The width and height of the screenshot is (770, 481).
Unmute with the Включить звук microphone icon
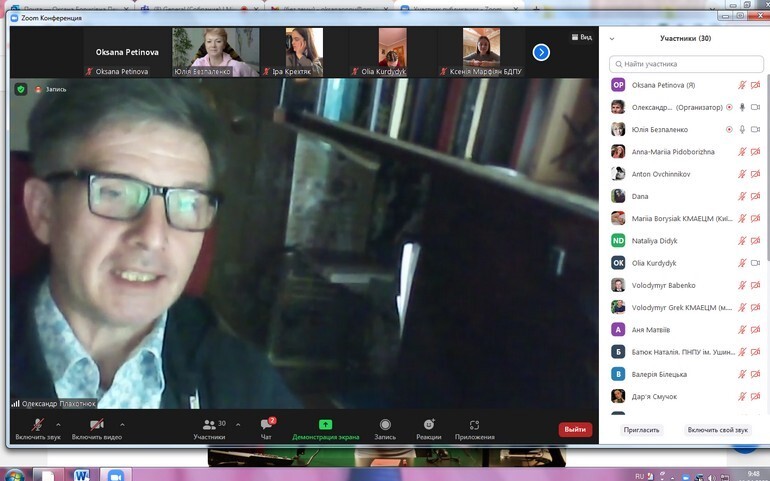37,425
